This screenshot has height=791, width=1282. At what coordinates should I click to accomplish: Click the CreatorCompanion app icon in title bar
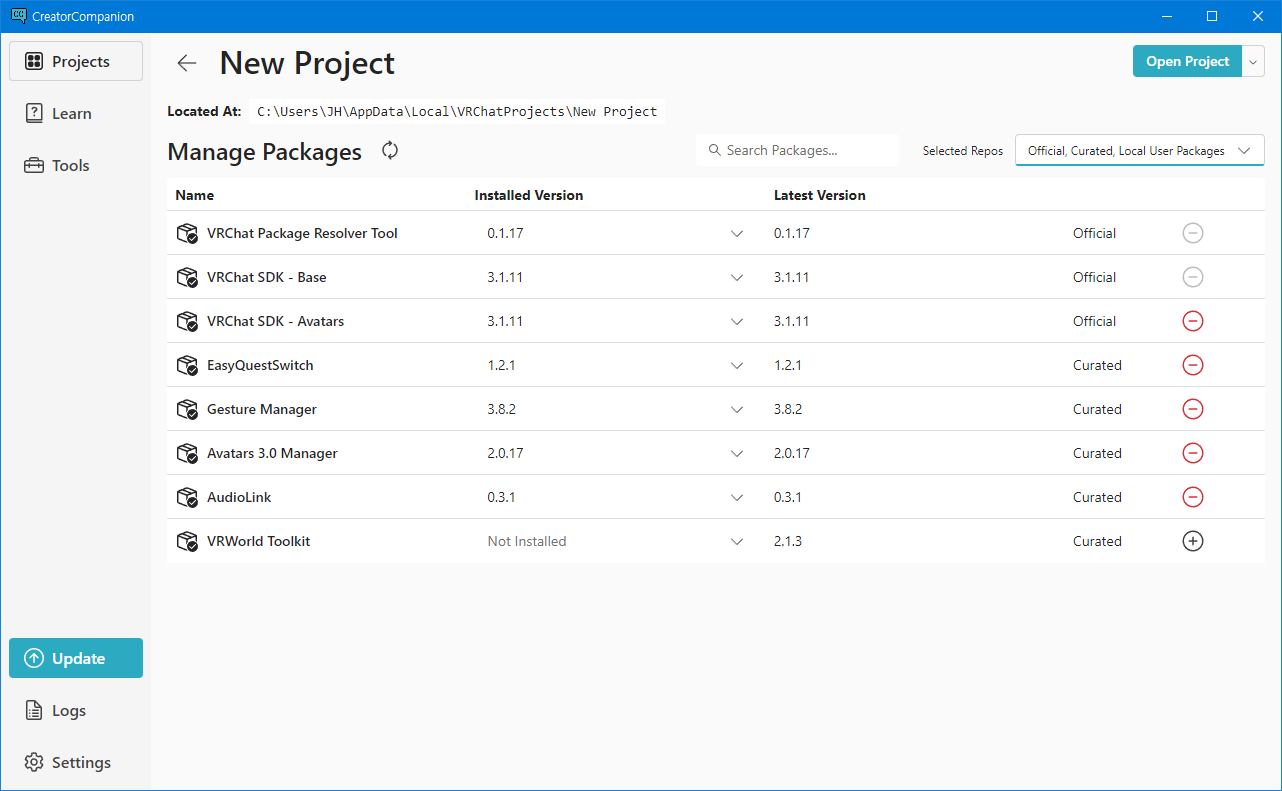pos(18,16)
